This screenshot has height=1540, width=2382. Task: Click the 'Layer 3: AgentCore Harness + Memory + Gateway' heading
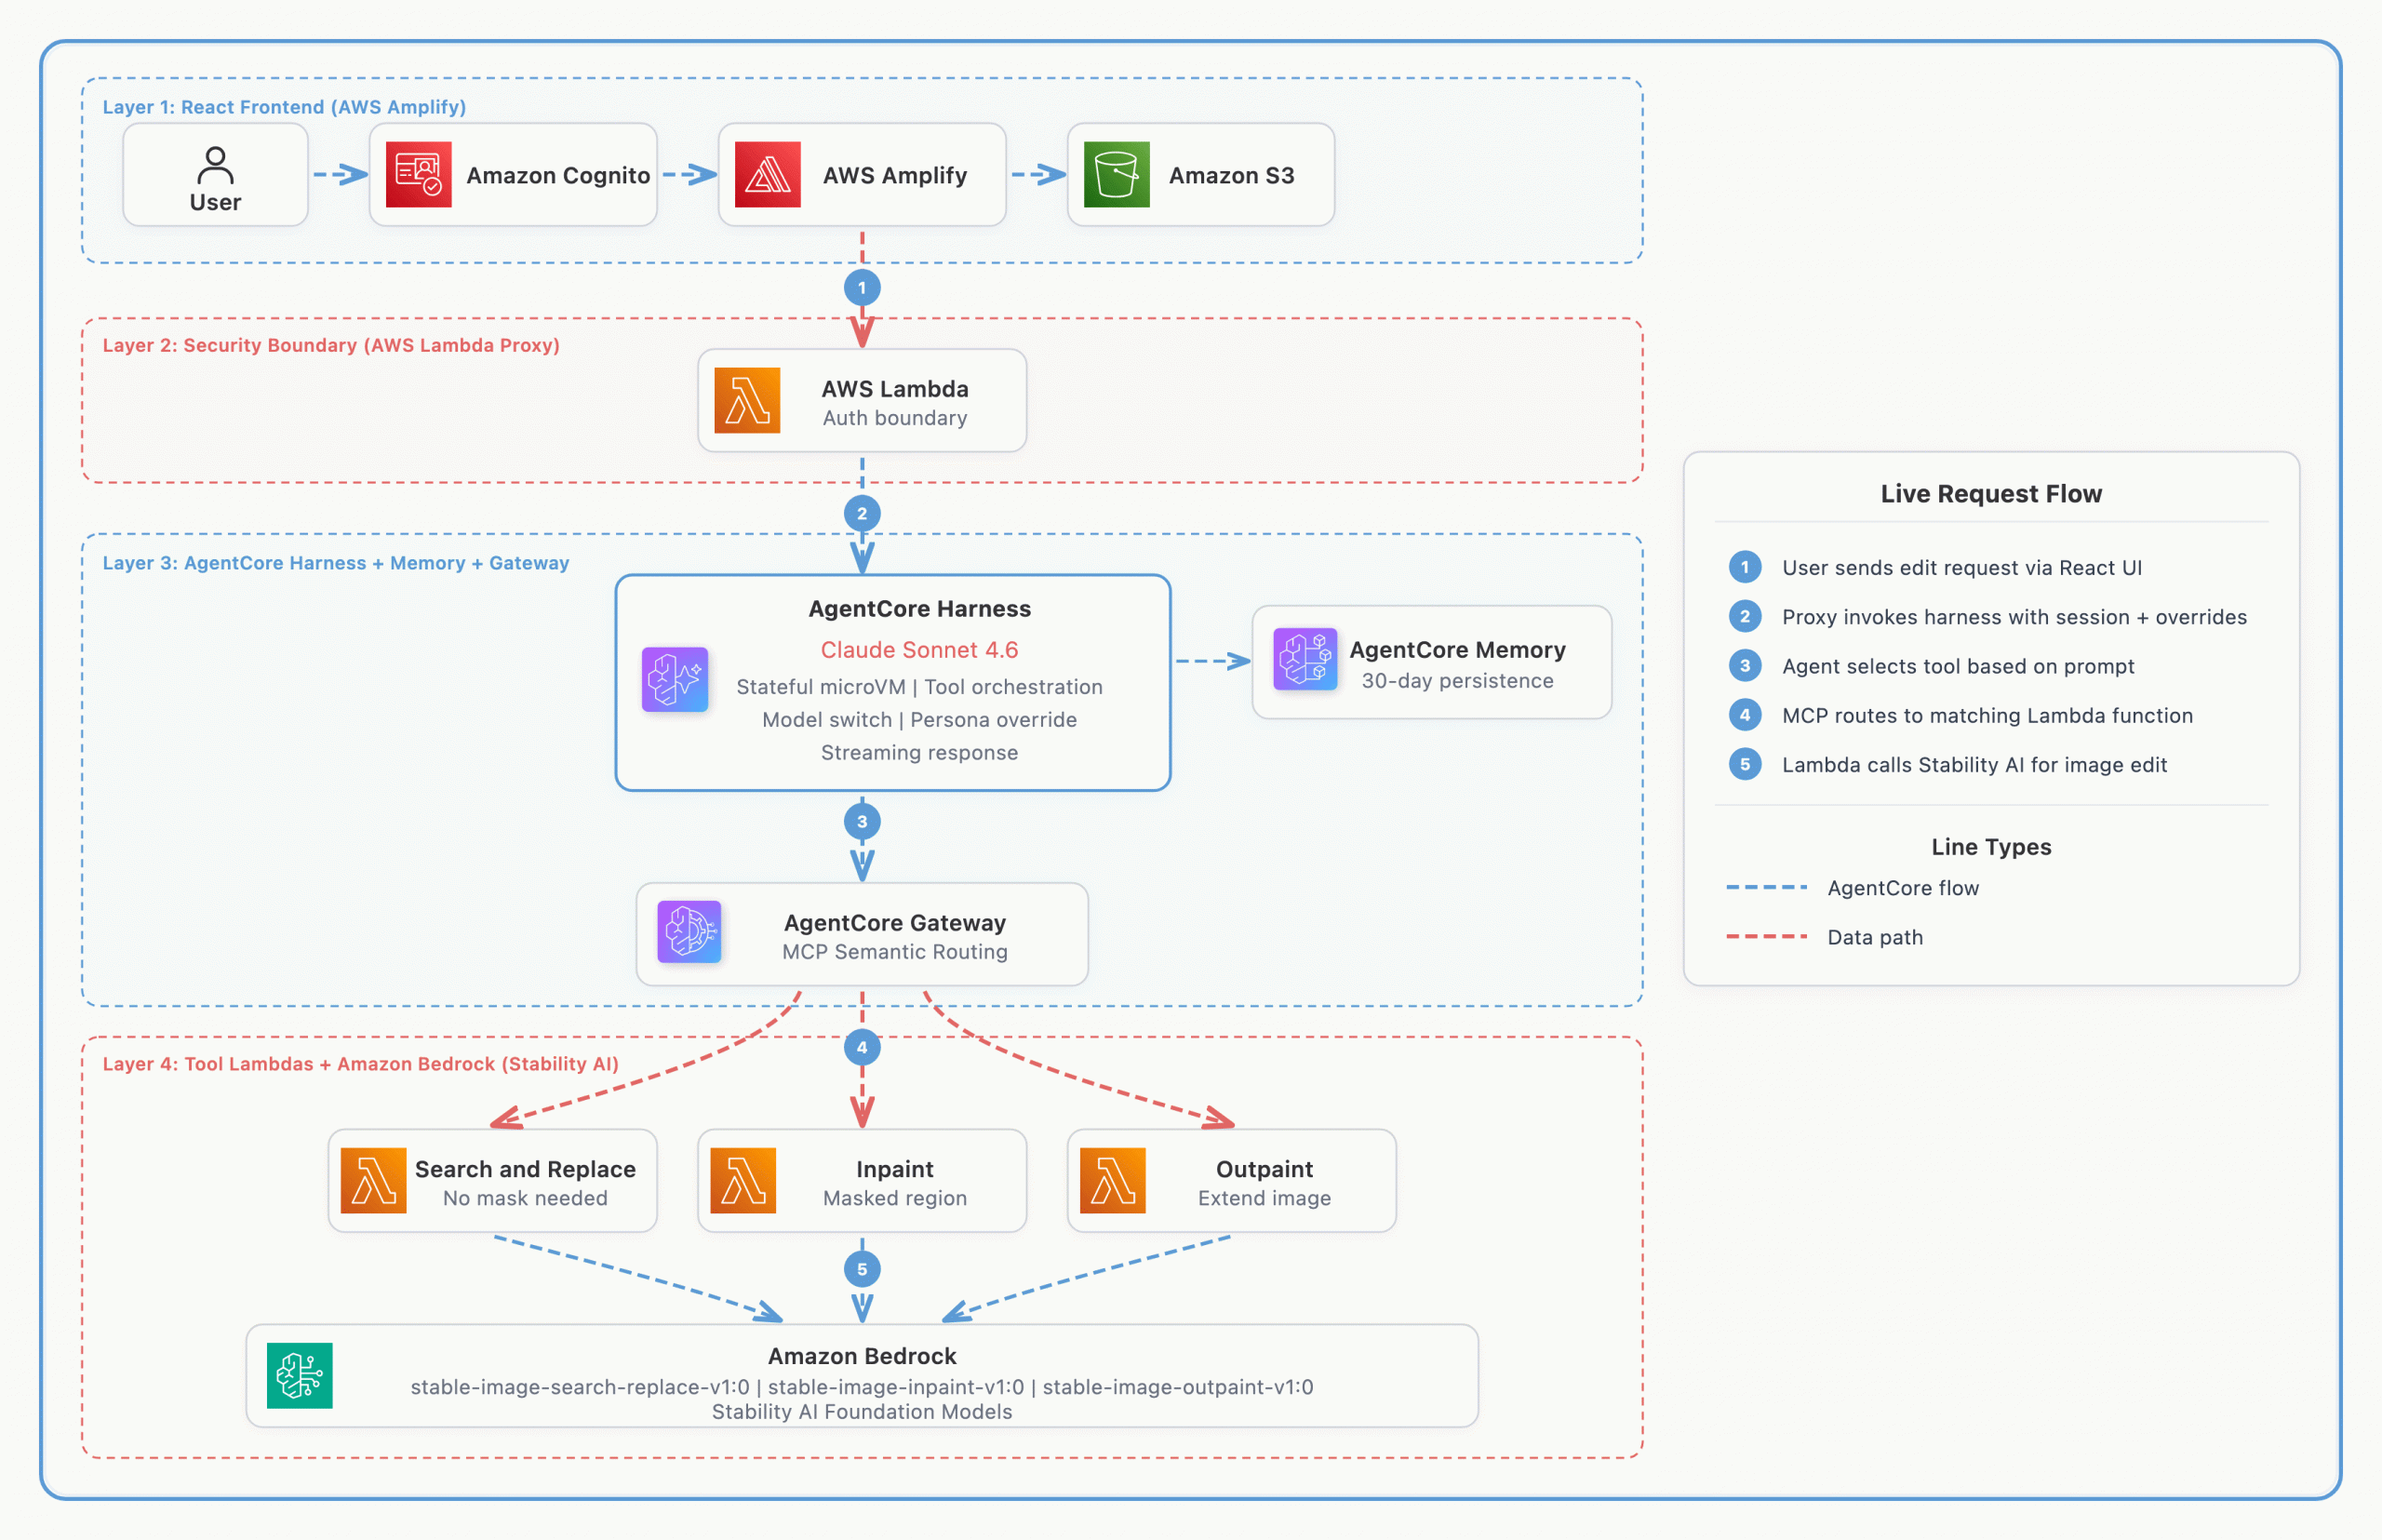coord(336,563)
